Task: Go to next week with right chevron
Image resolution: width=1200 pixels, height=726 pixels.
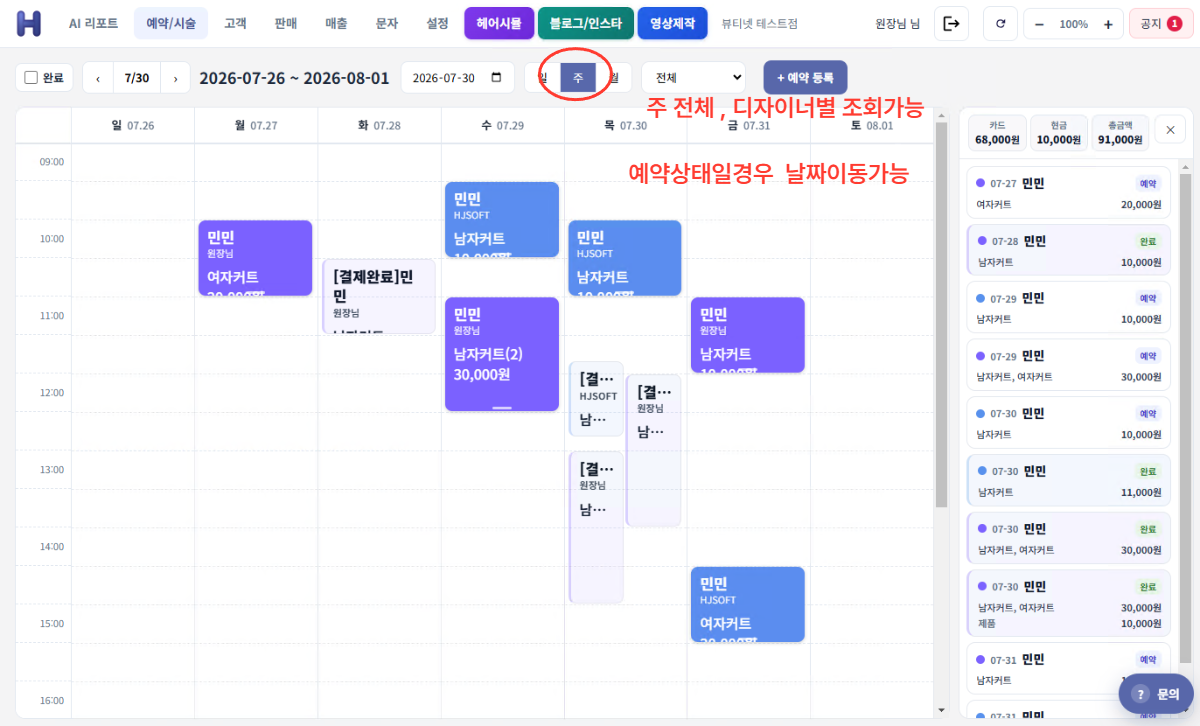Action: pyautogui.click(x=175, y=77)
